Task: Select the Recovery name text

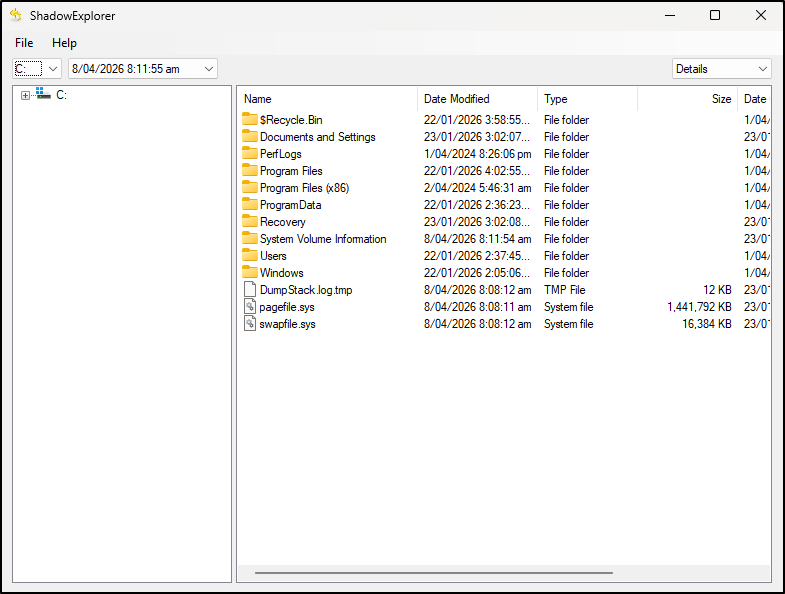Action: coord(282,222)
